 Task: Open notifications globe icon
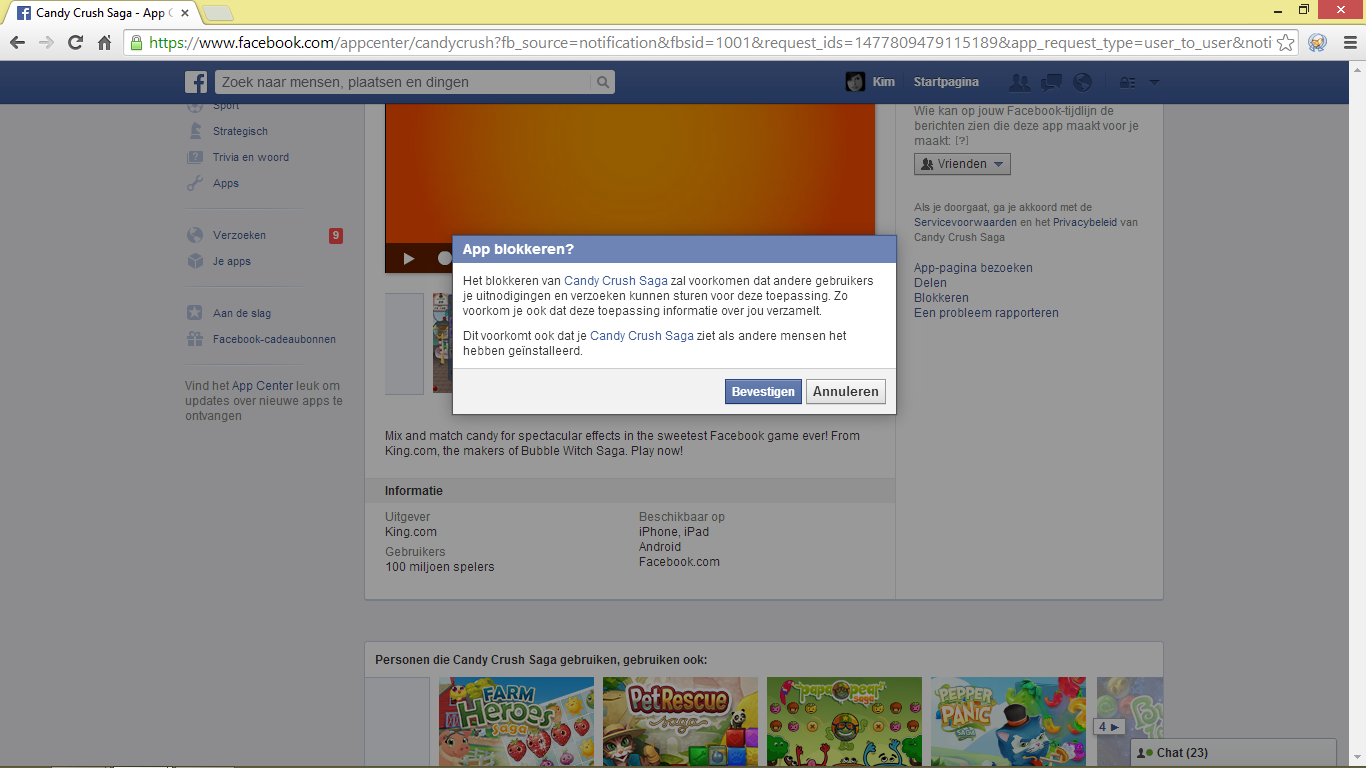pos(1082,82)
